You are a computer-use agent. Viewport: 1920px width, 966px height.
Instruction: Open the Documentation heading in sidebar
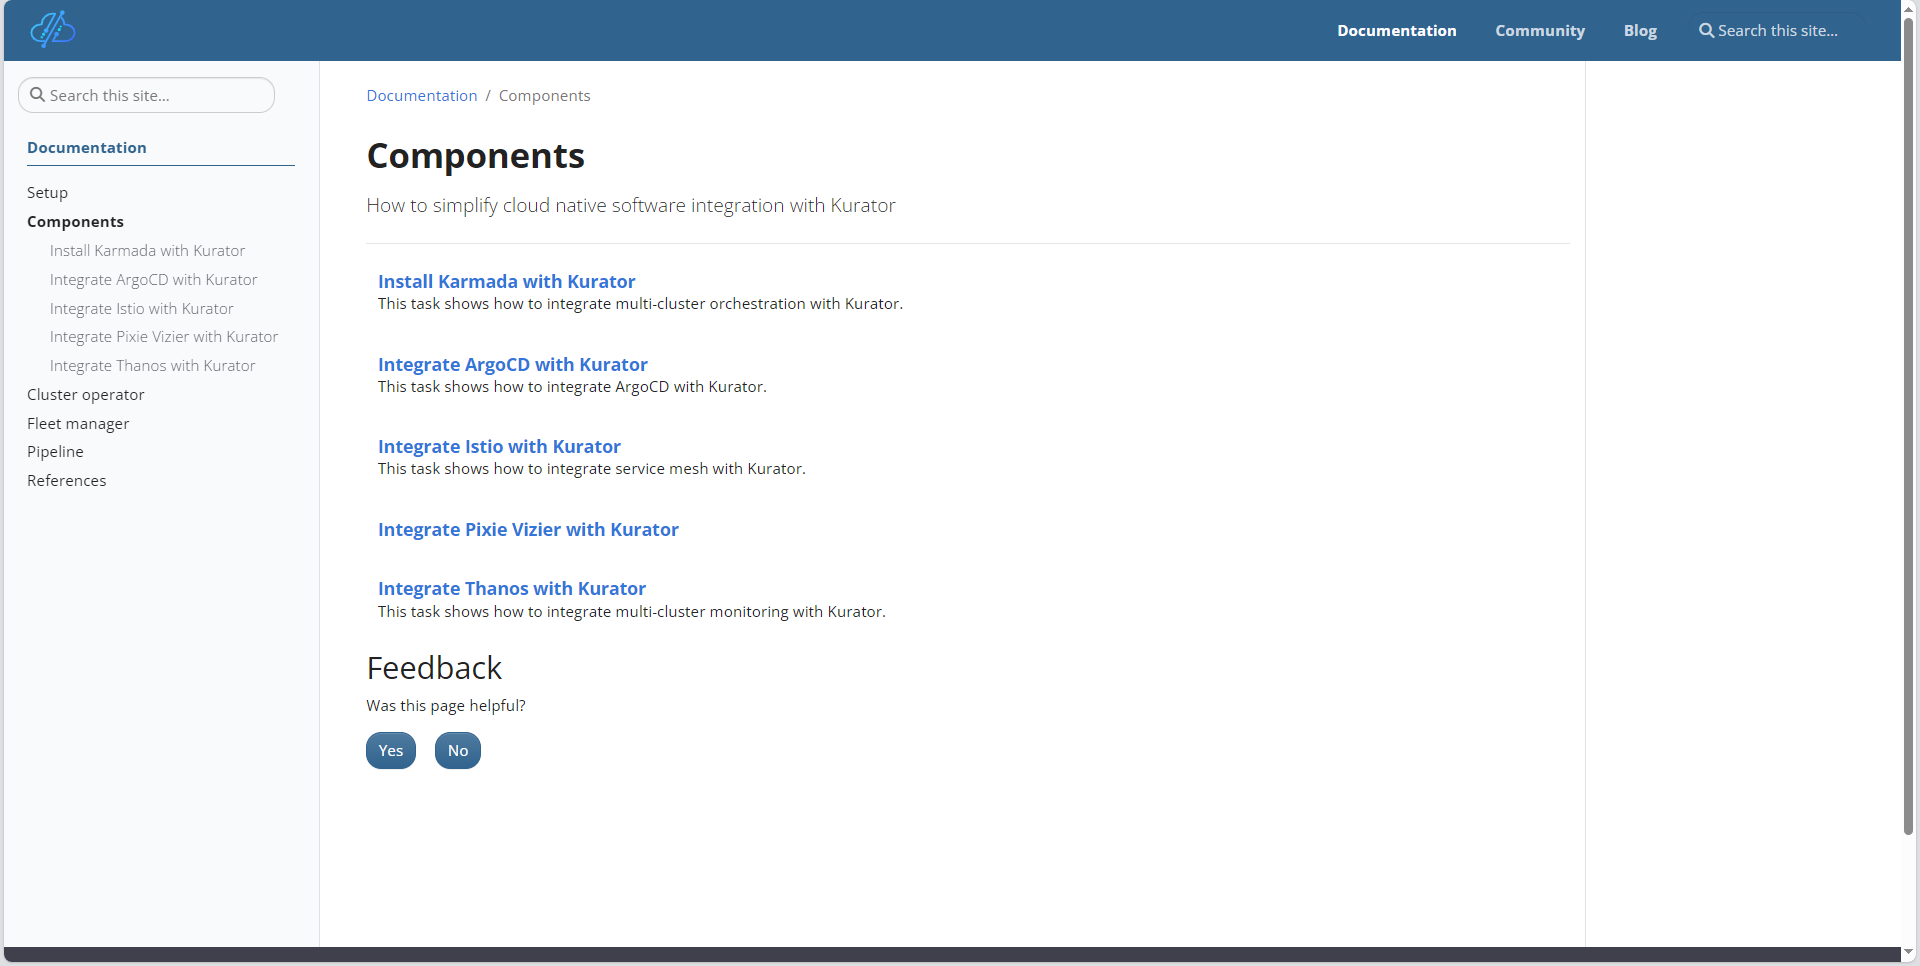87,148
